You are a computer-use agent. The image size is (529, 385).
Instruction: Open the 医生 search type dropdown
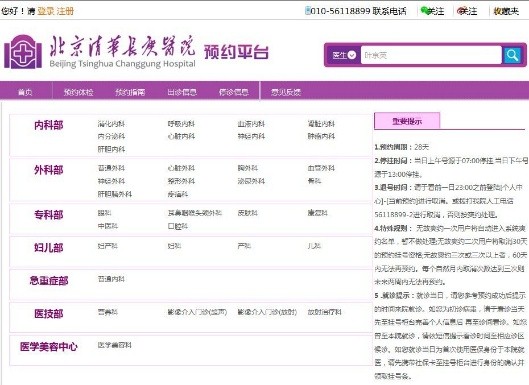(x=344, y=55)
